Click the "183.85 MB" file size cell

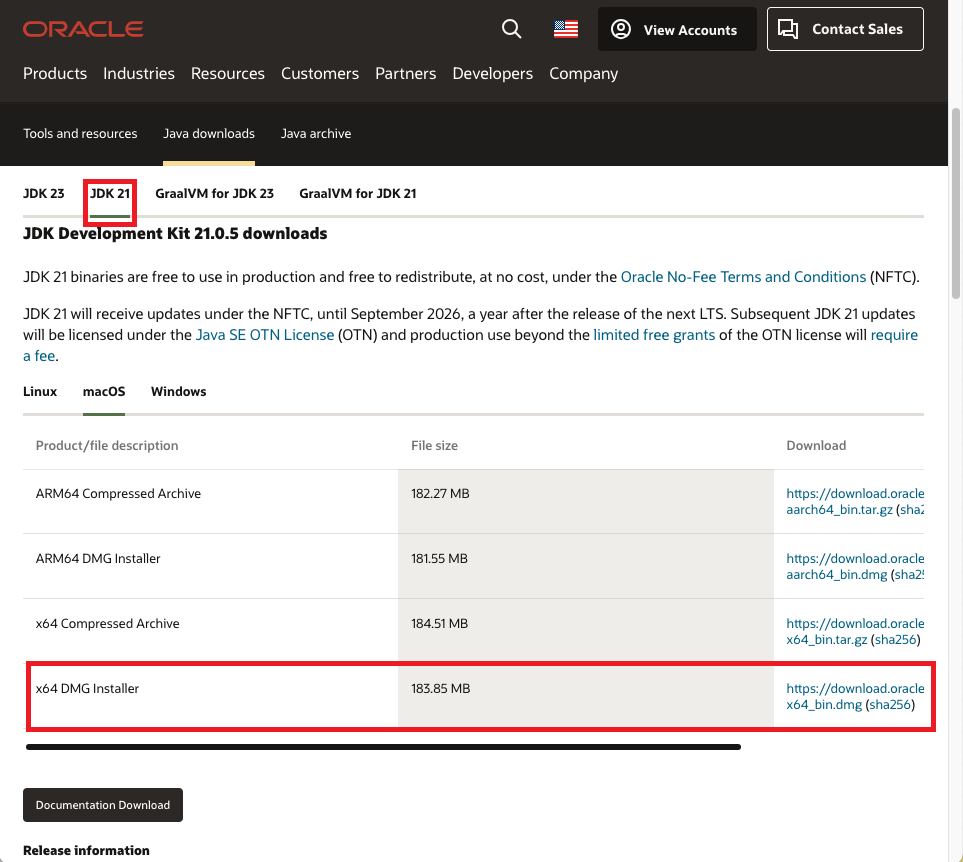tap(586, 696)
